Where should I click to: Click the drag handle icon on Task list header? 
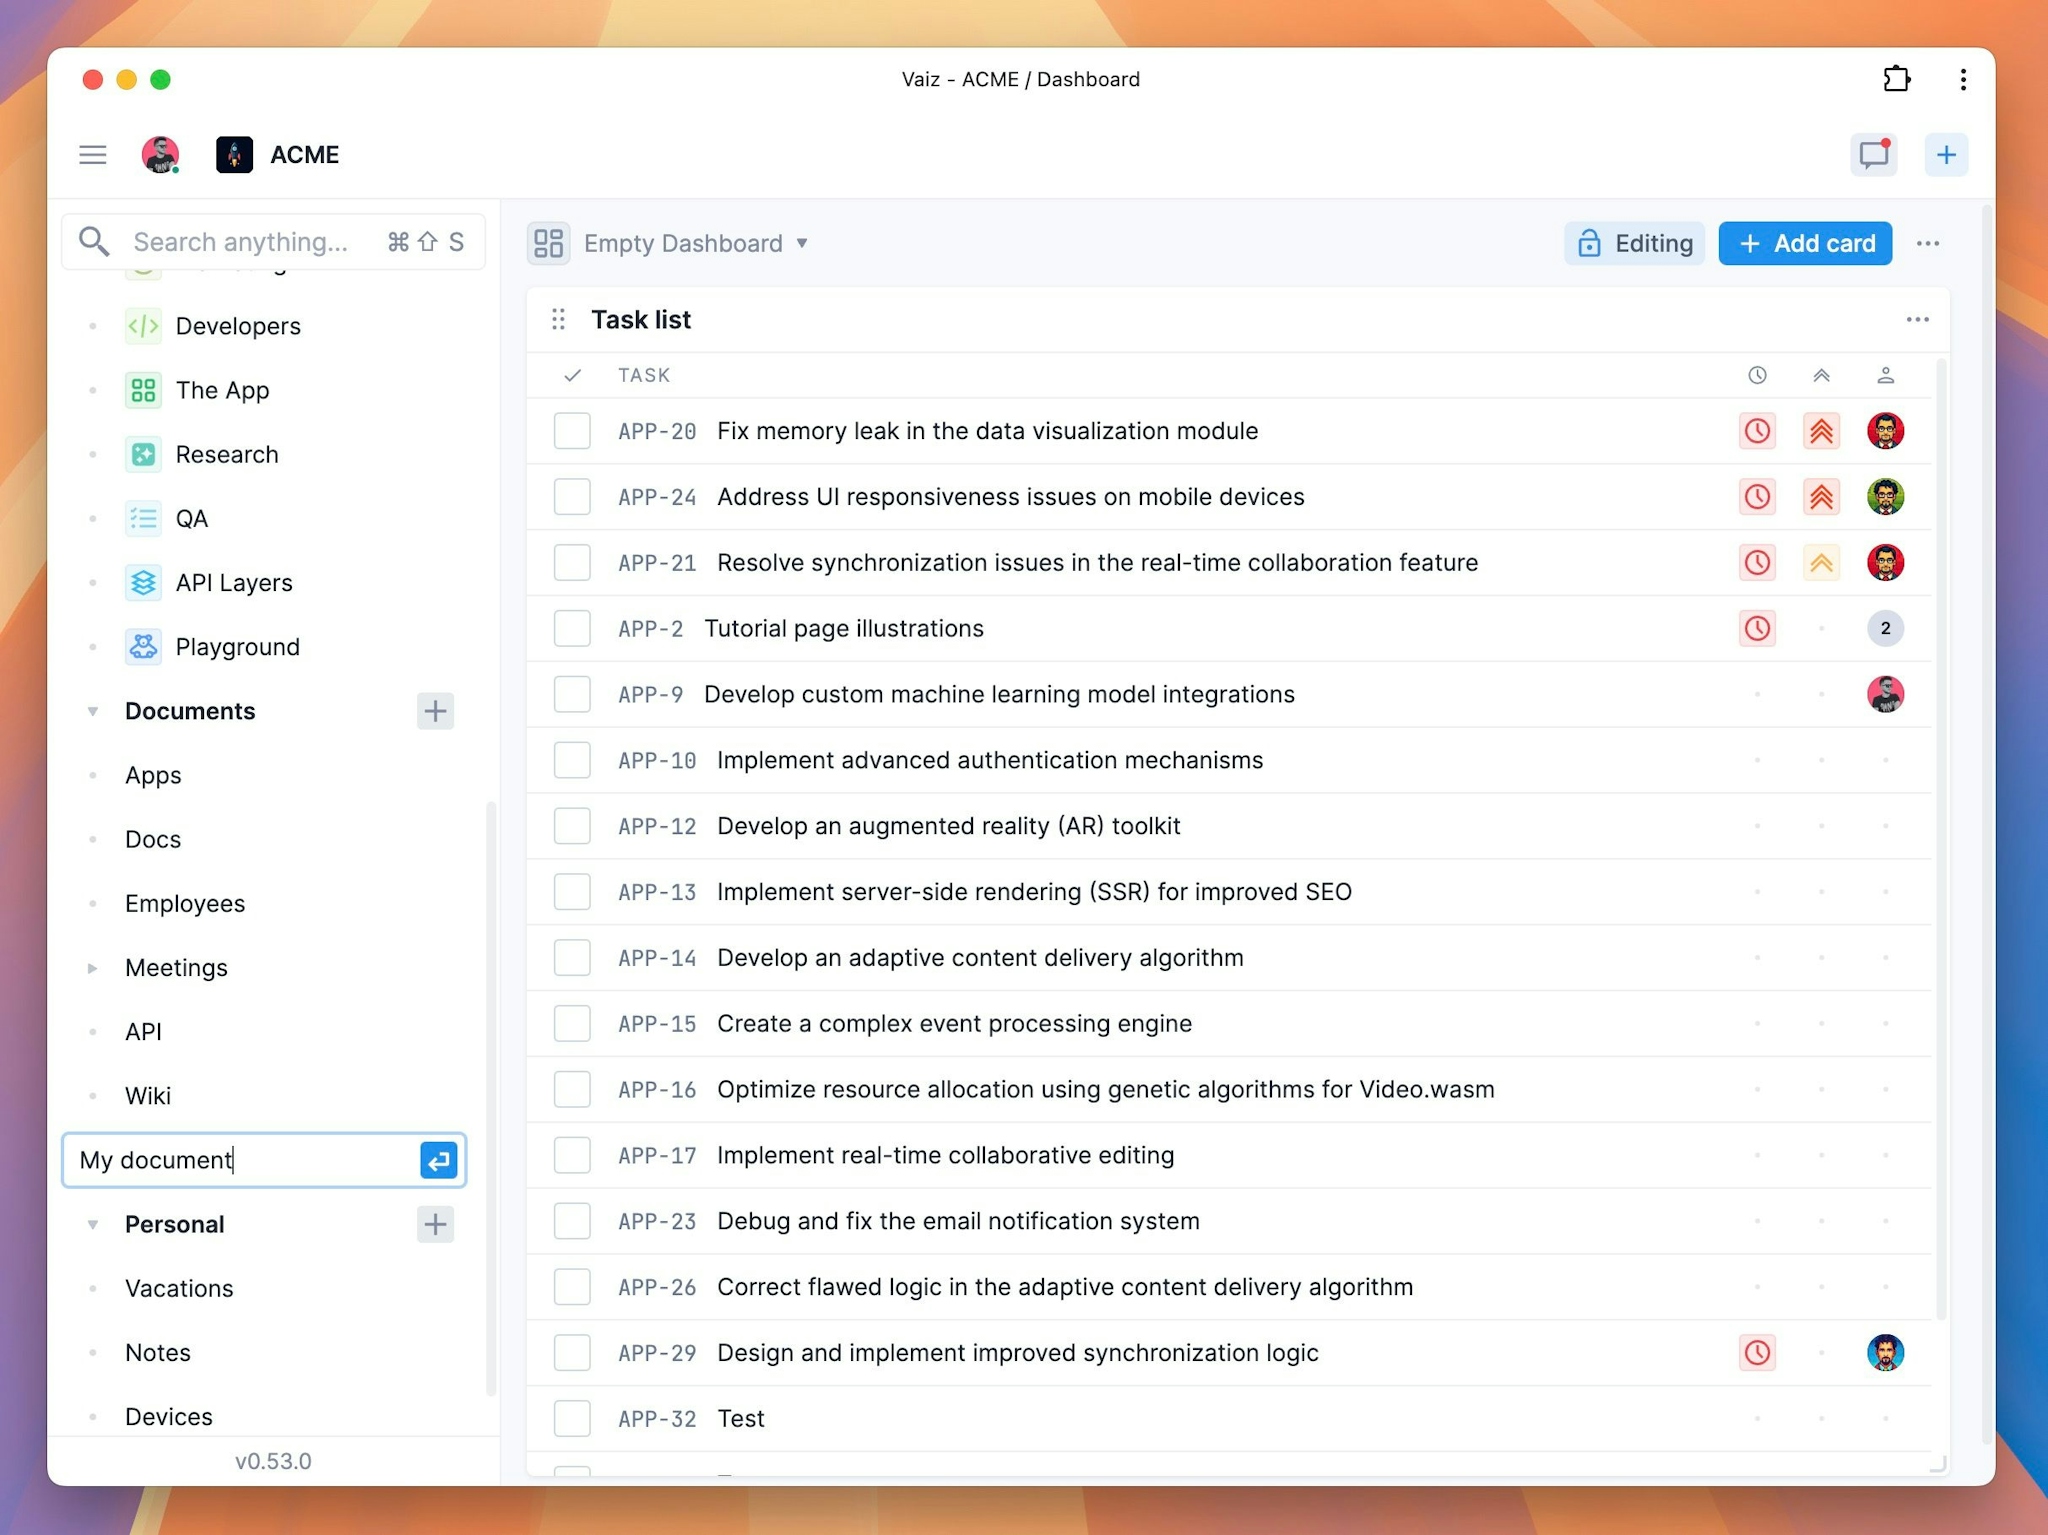click(561, 318)
